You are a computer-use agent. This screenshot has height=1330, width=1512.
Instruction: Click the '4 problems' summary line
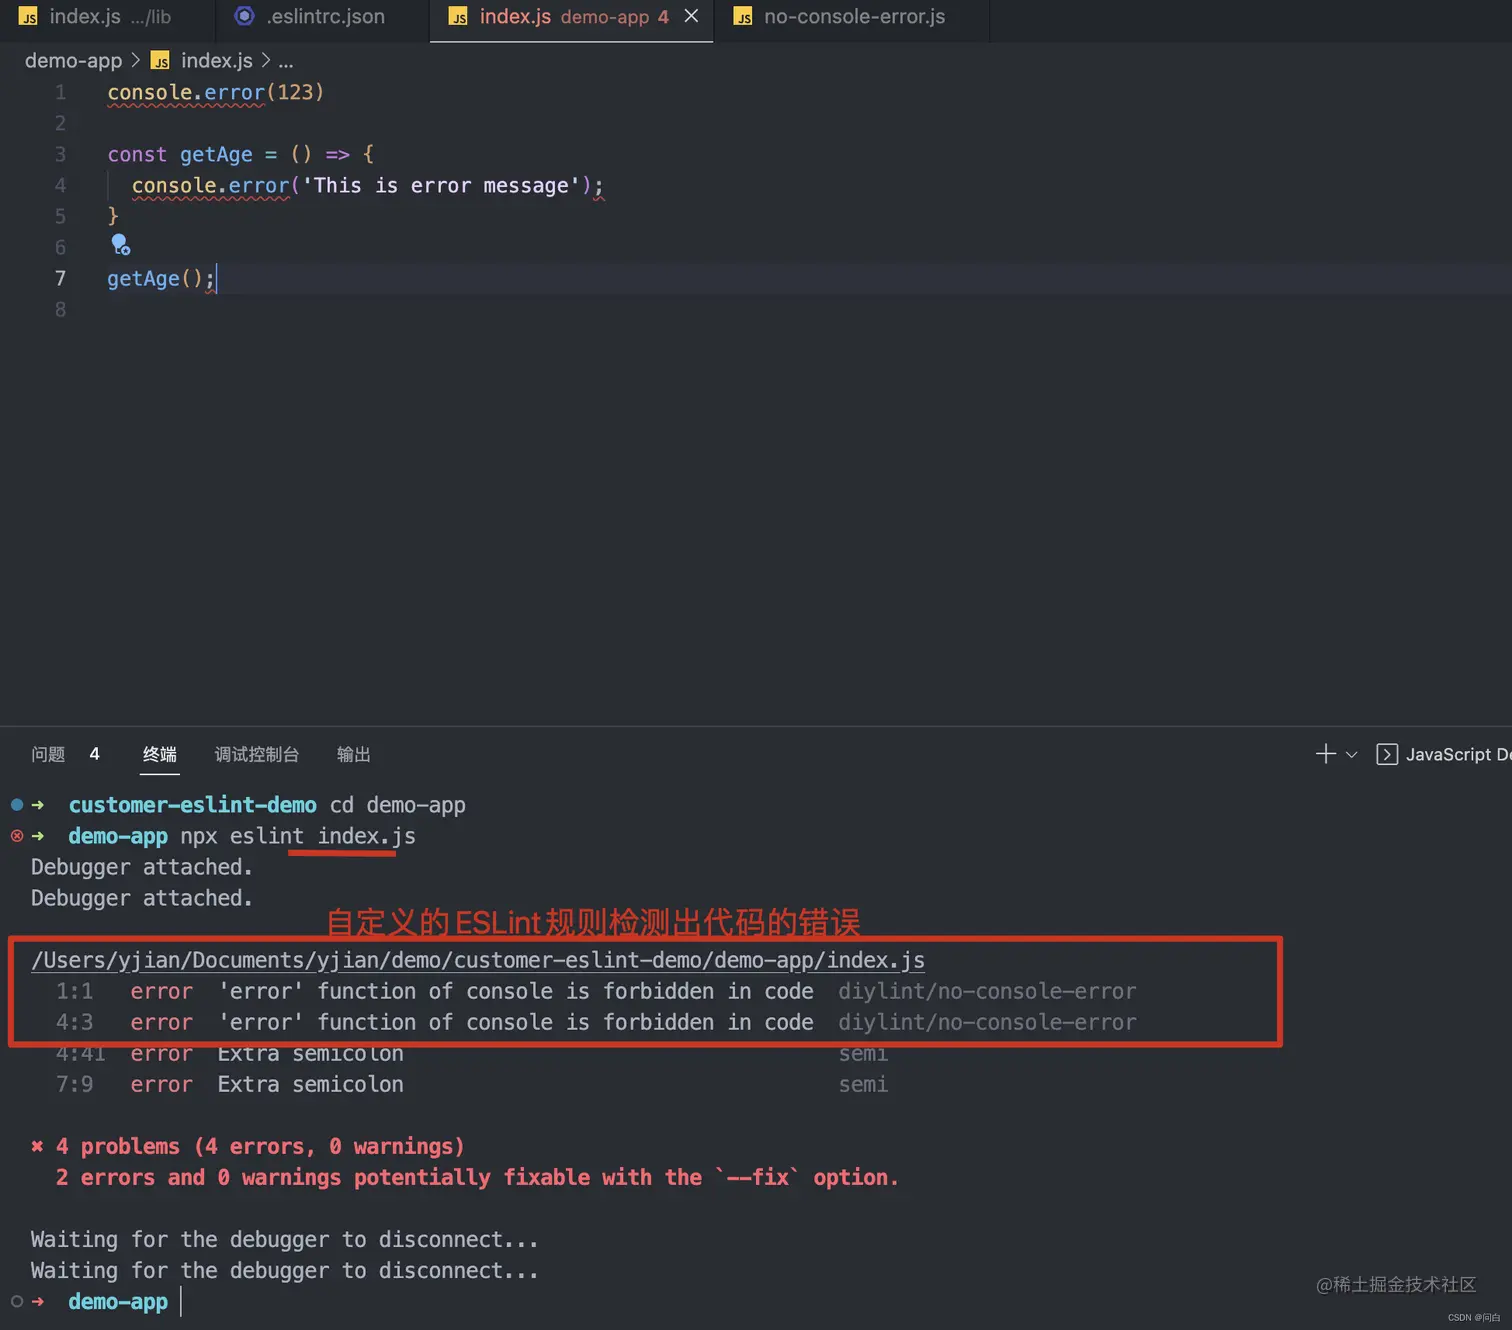(x=248, y=1146)
